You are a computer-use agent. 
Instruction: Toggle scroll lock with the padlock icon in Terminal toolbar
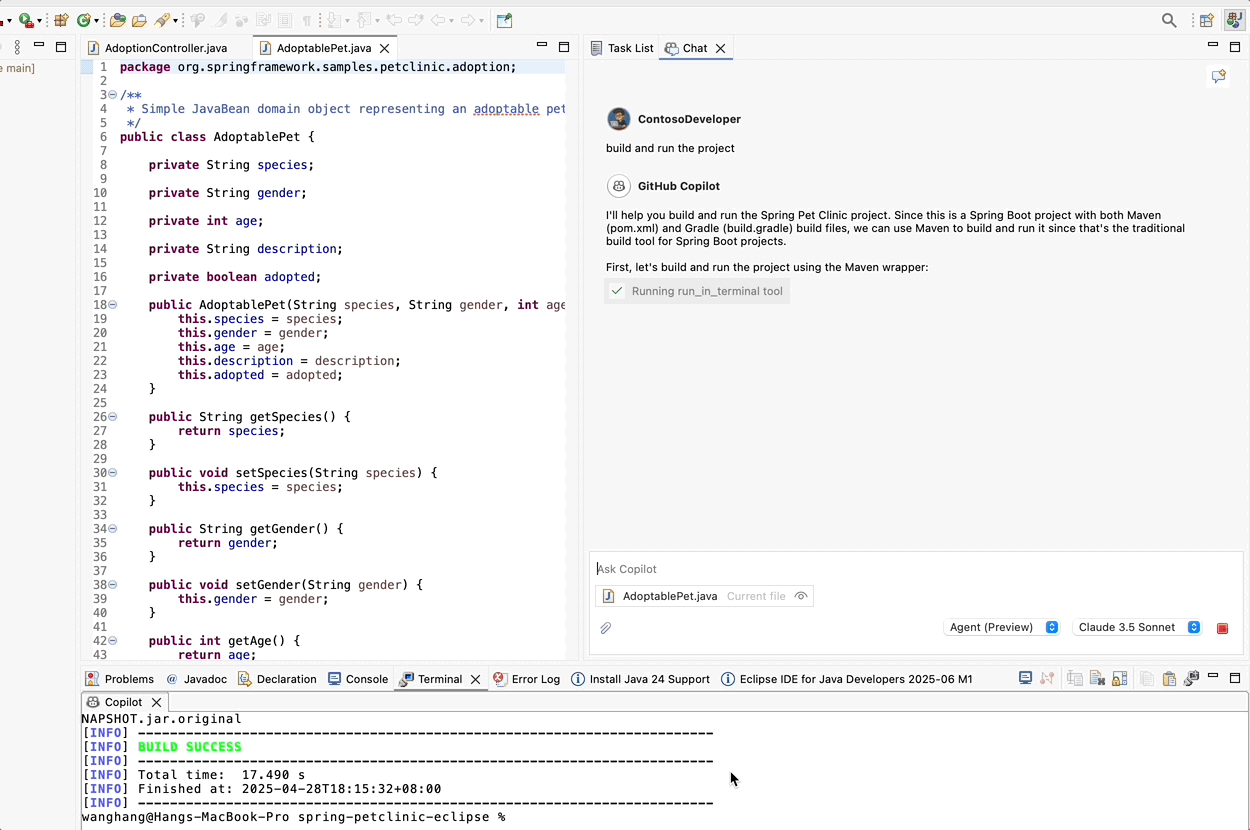pyautogui.click(x=1120, y=678)
